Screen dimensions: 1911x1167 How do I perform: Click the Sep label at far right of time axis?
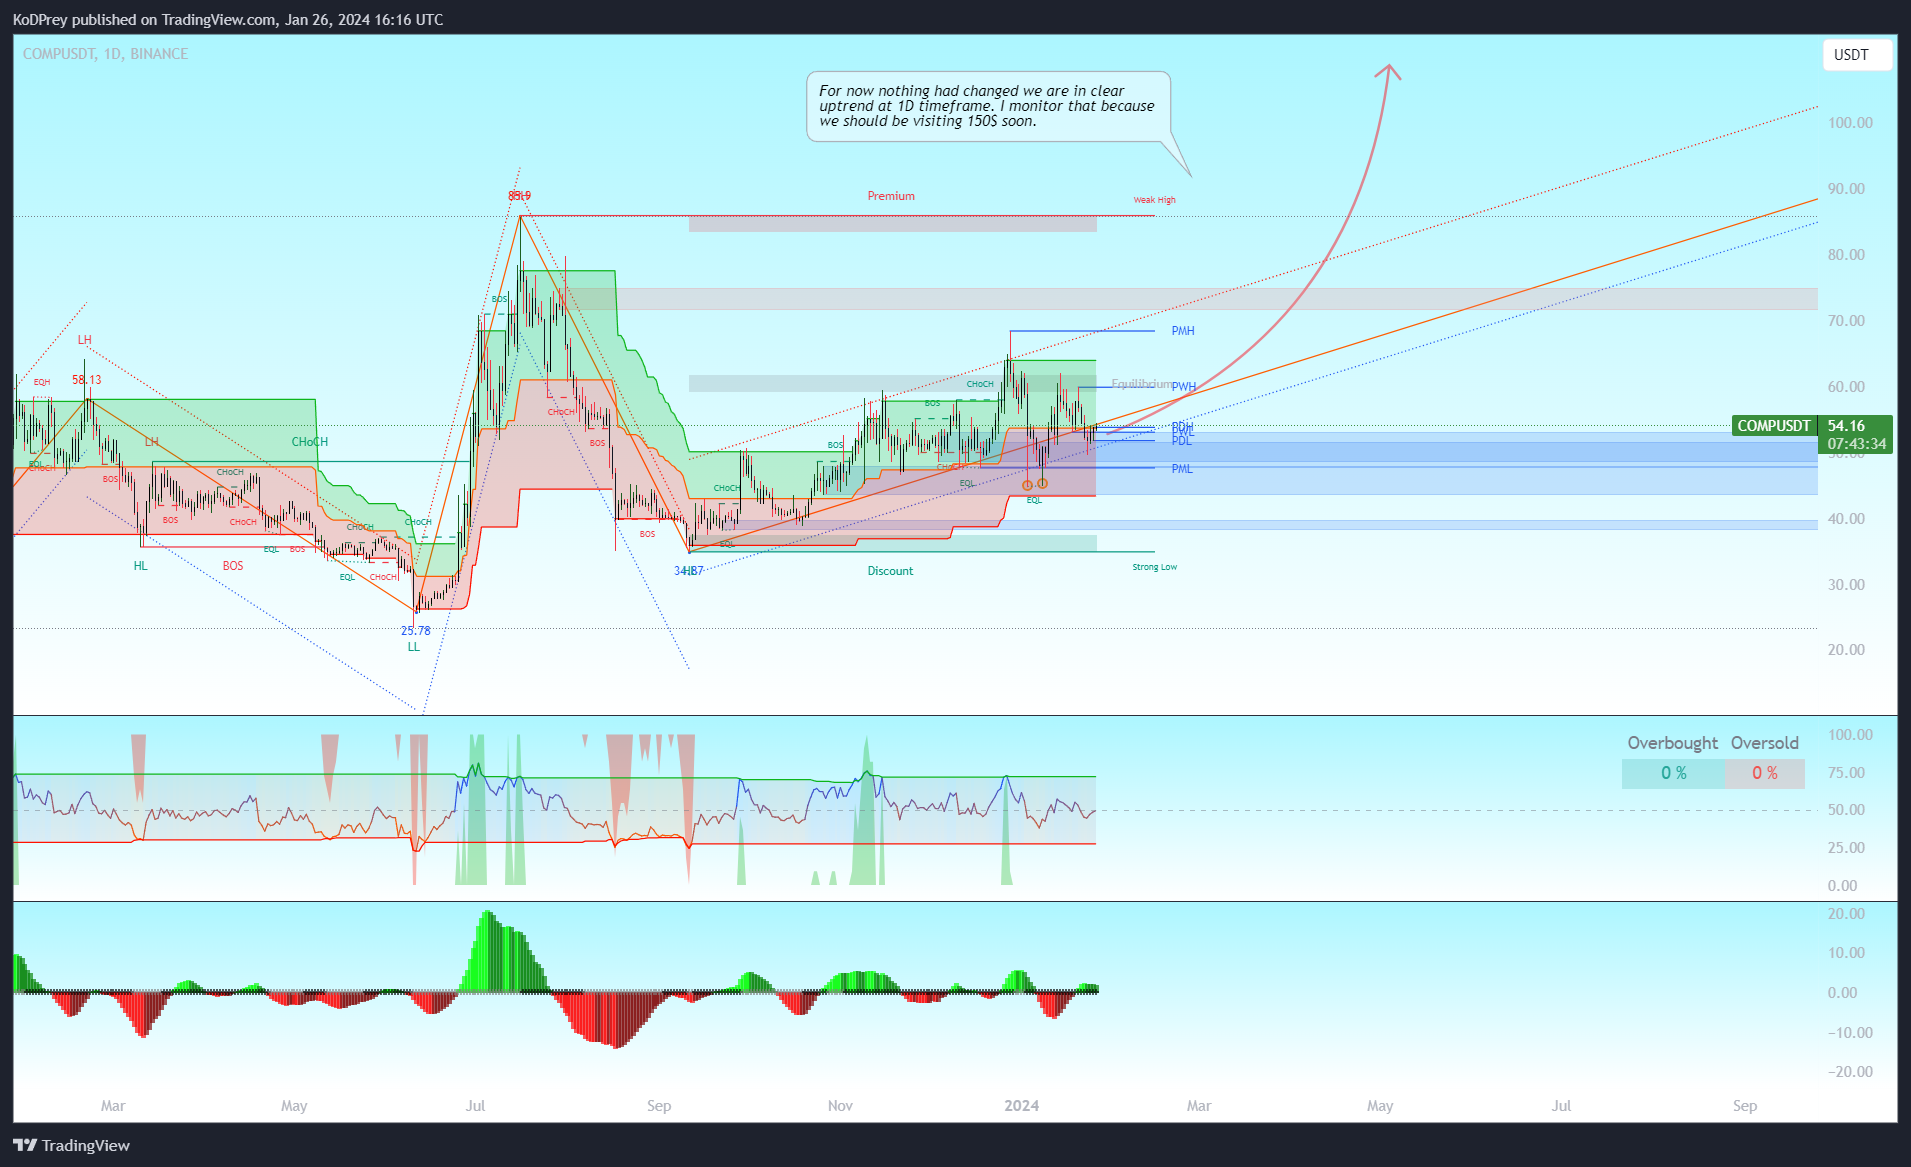[x=1745, y=1106]
